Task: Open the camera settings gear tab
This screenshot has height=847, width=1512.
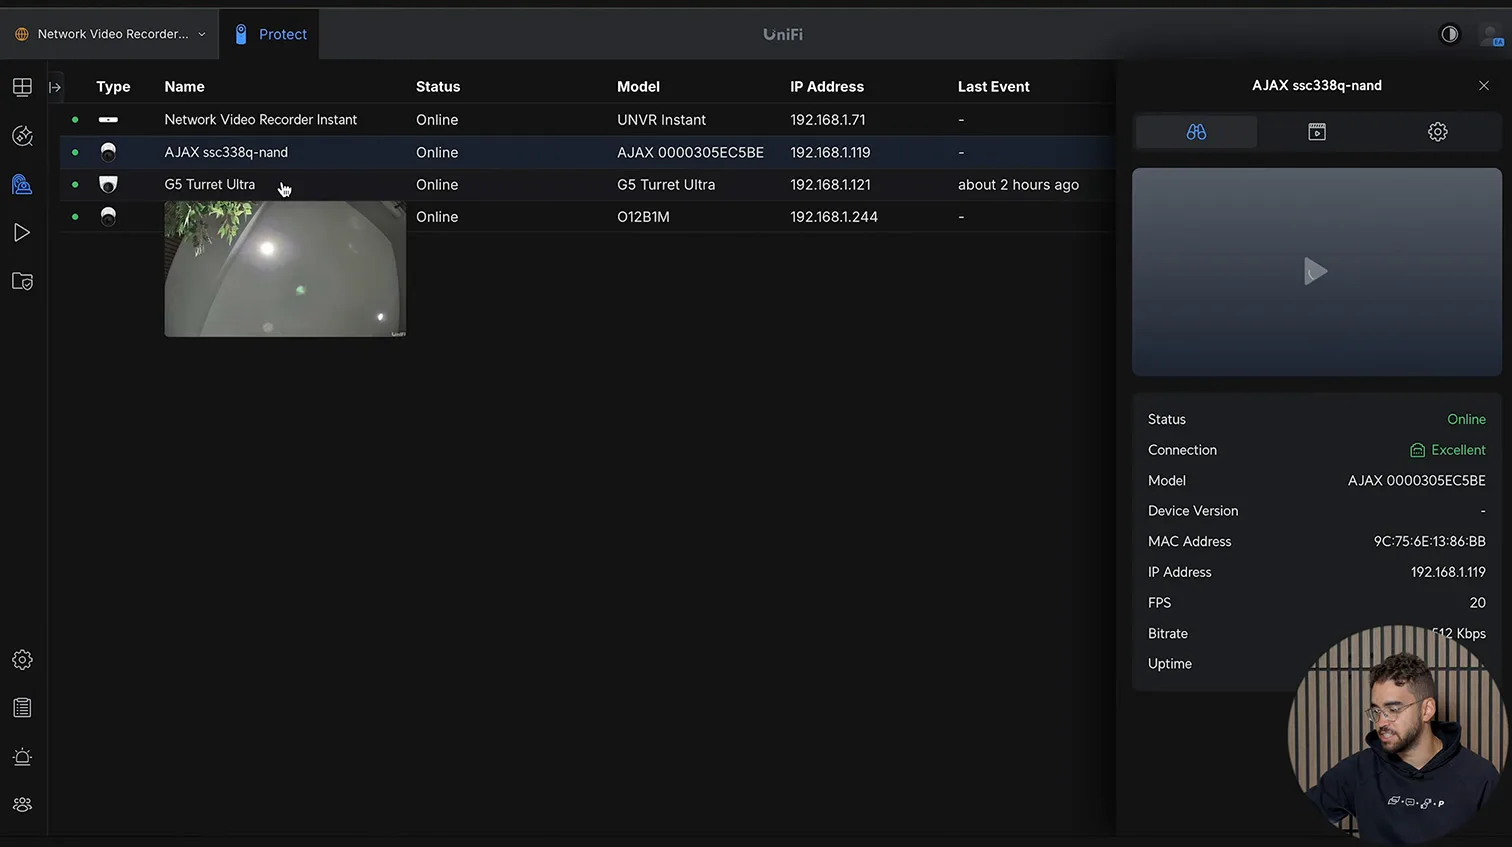Action: coord(1437,132)
